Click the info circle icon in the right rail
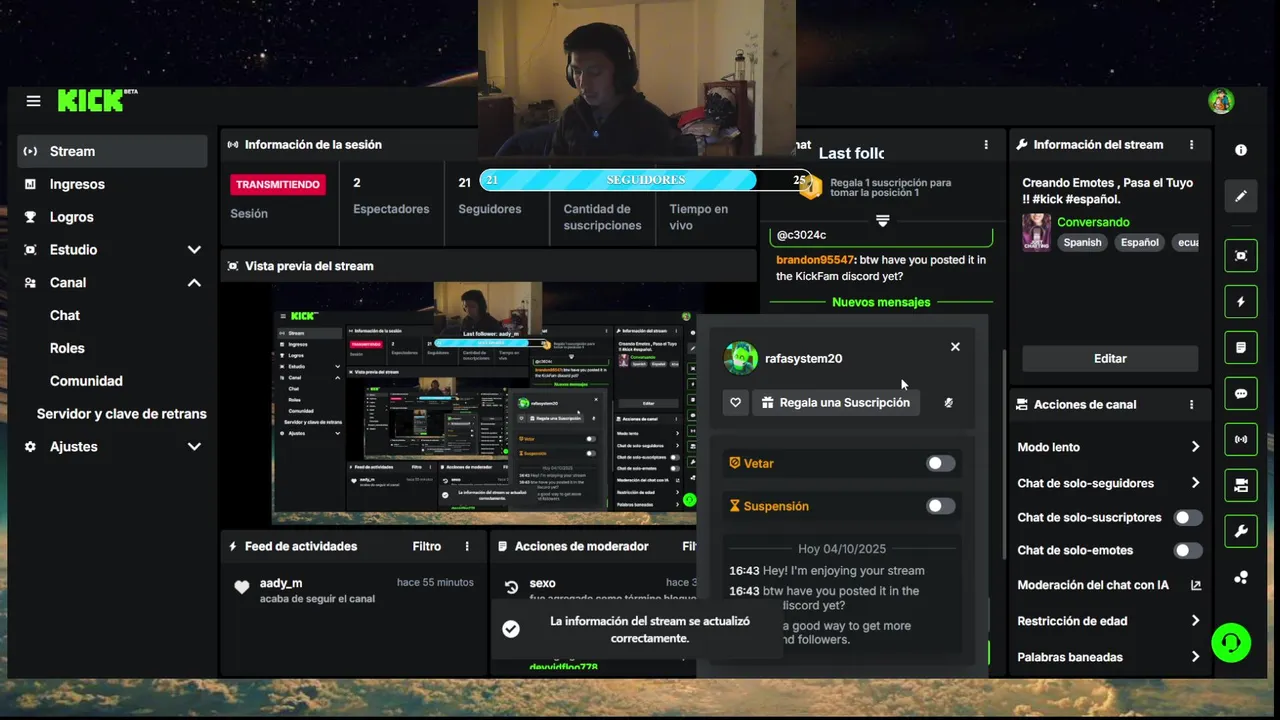Viewport: 1280px width, 720px height. (x=1241, y=150)
